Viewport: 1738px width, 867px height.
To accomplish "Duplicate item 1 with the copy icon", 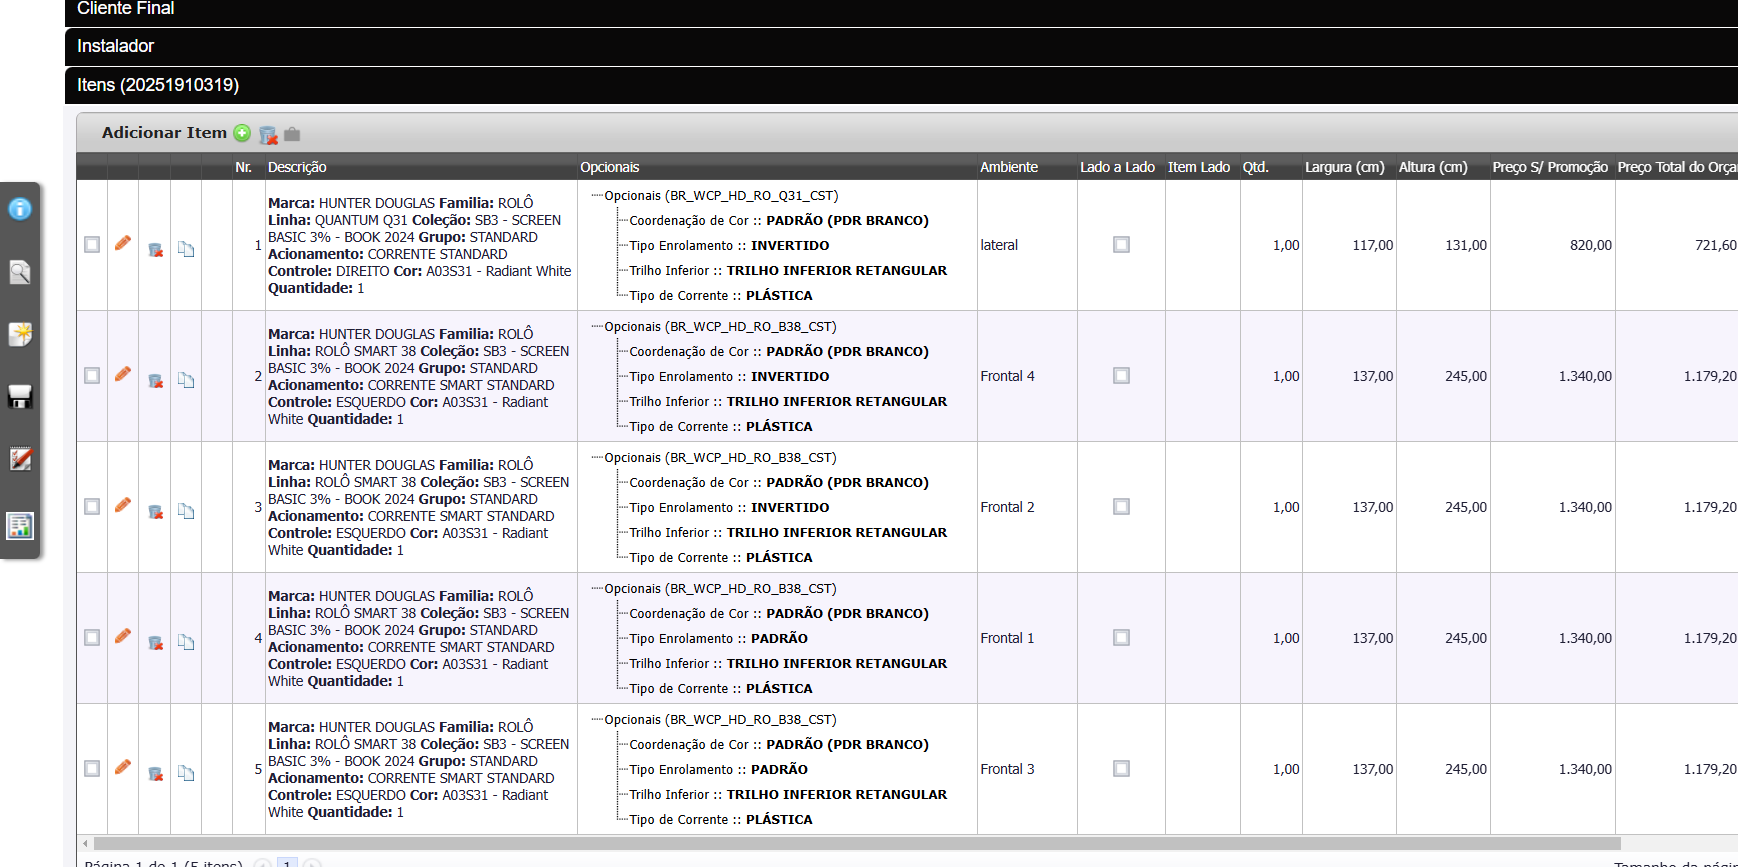I will [186, 249].
